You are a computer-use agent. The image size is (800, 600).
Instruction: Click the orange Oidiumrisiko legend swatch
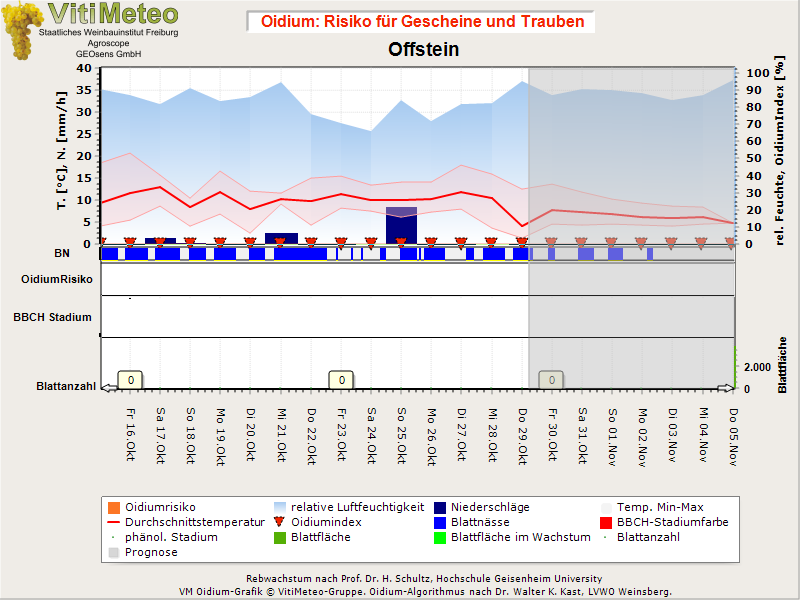coord(114,508)
